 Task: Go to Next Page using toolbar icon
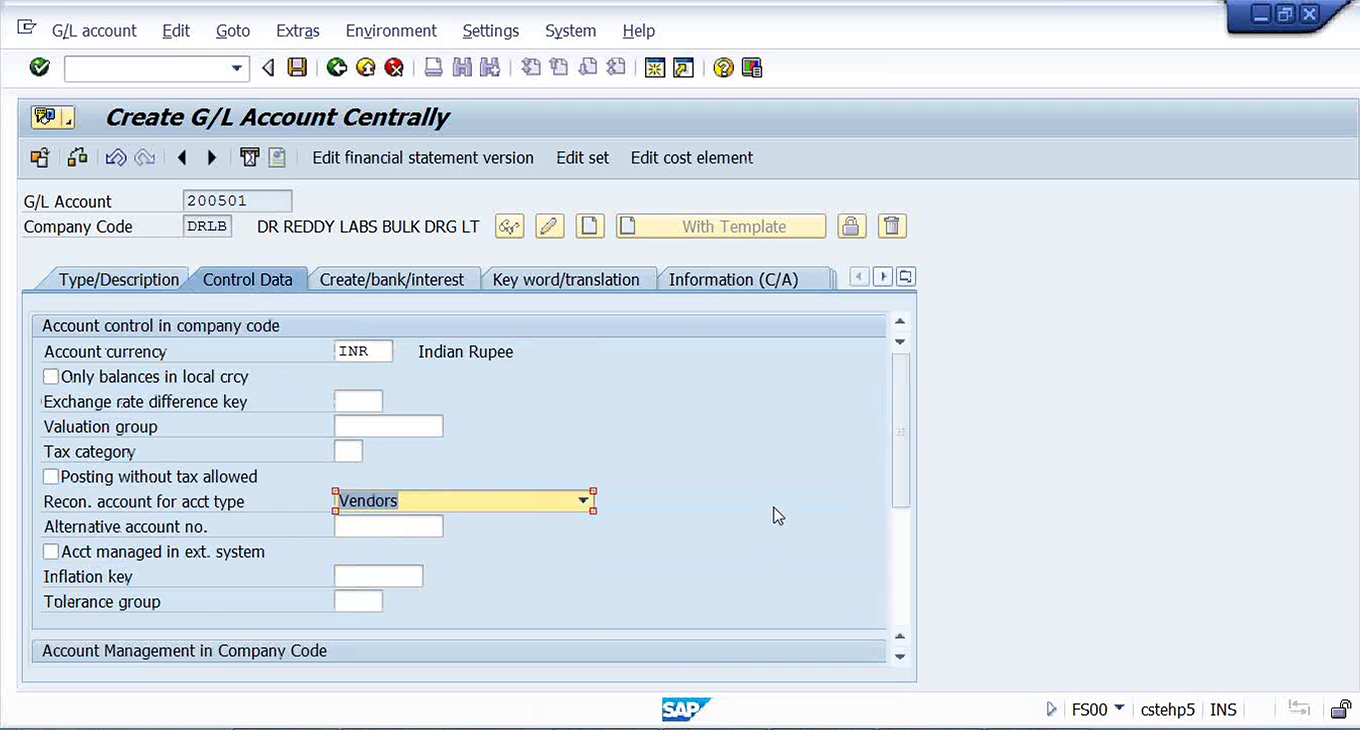pyautogui.click(x=588, y=68)
